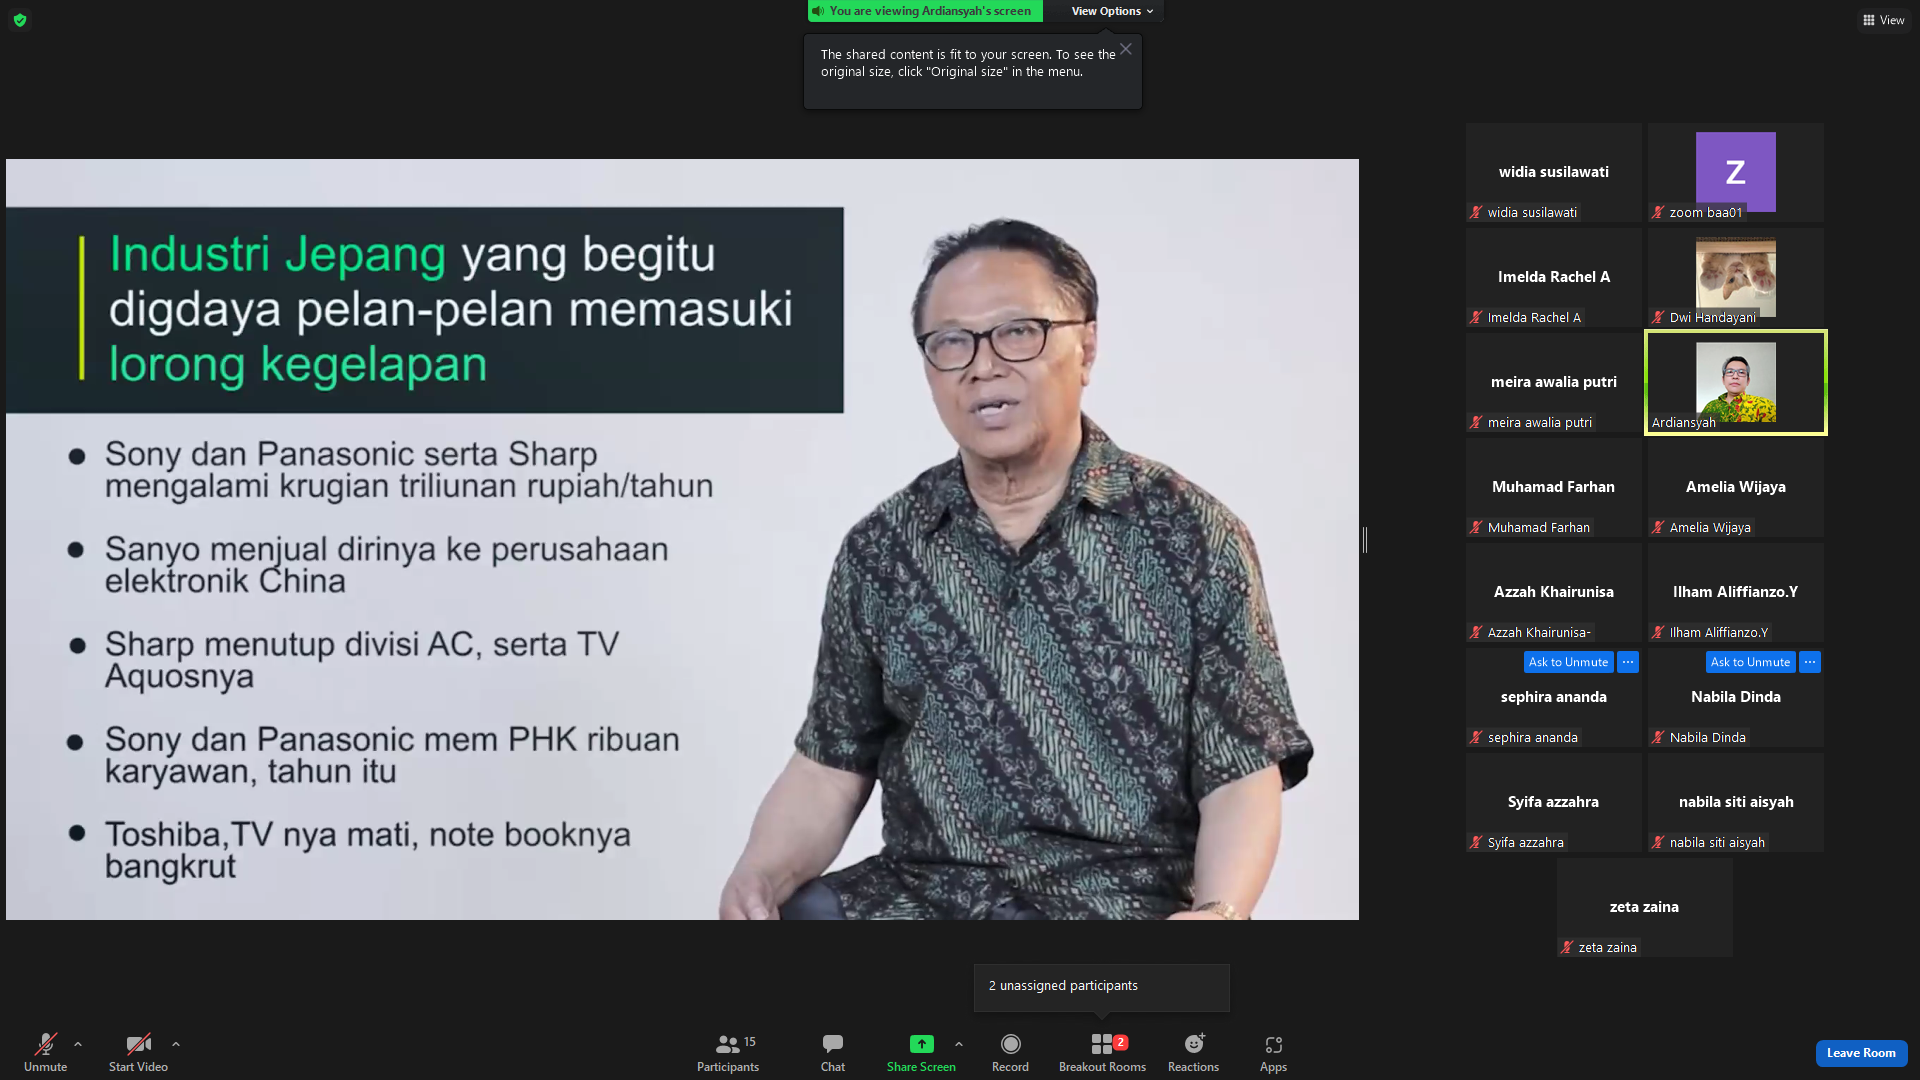Open Reactions menu
Viewport: 1920px width, 1080px height.
point(1193,1053)
